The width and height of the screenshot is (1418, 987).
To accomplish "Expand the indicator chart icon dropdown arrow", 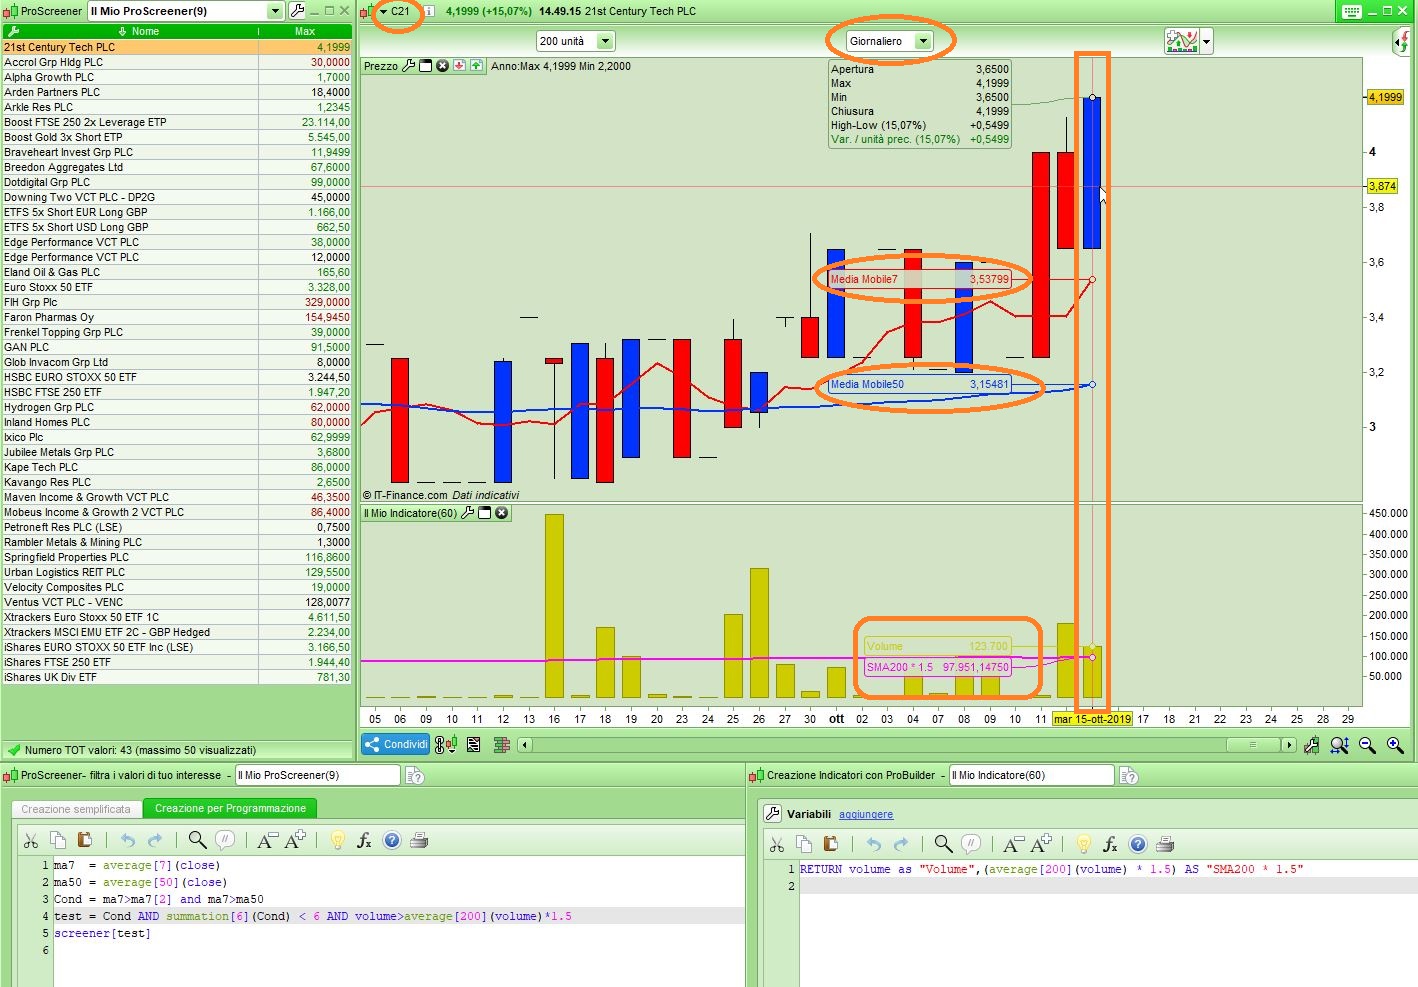I will [x=1207, y=42].
